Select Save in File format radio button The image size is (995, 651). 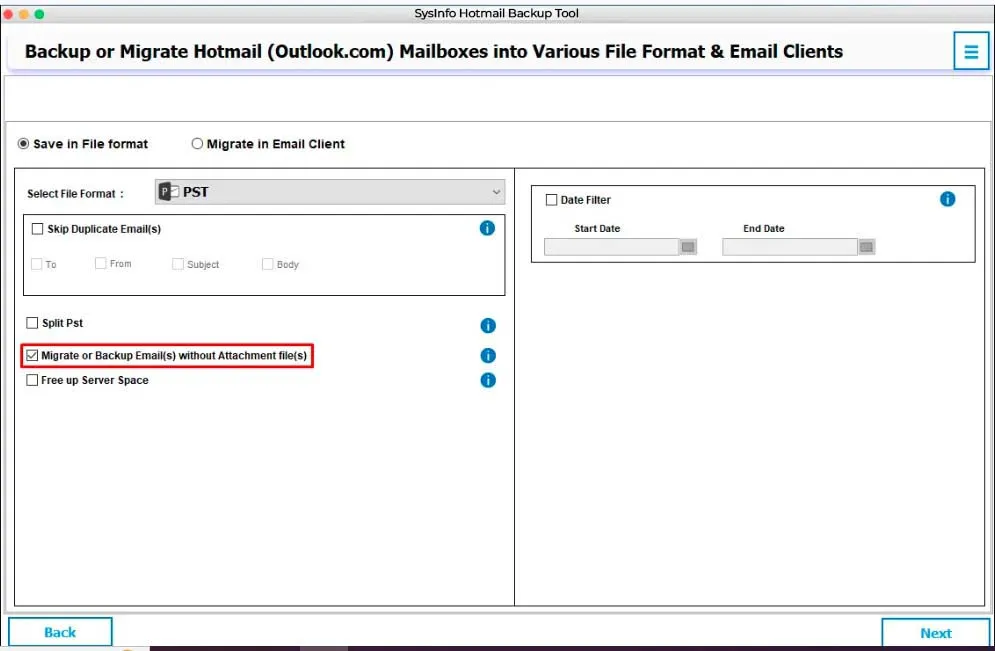[x=23, y=144]
